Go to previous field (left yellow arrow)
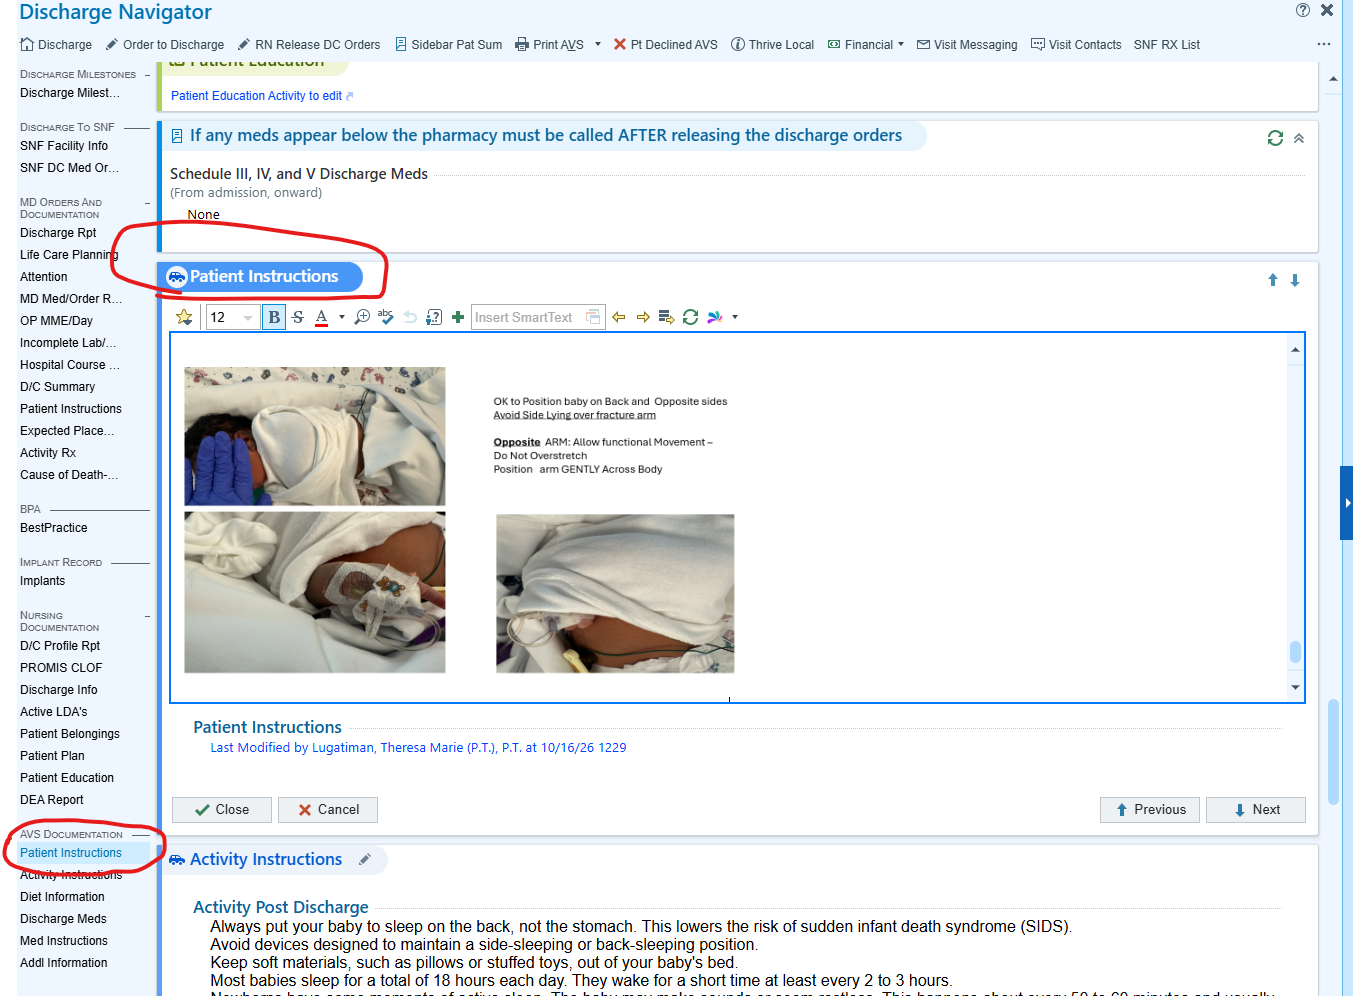 pos(619,317)
